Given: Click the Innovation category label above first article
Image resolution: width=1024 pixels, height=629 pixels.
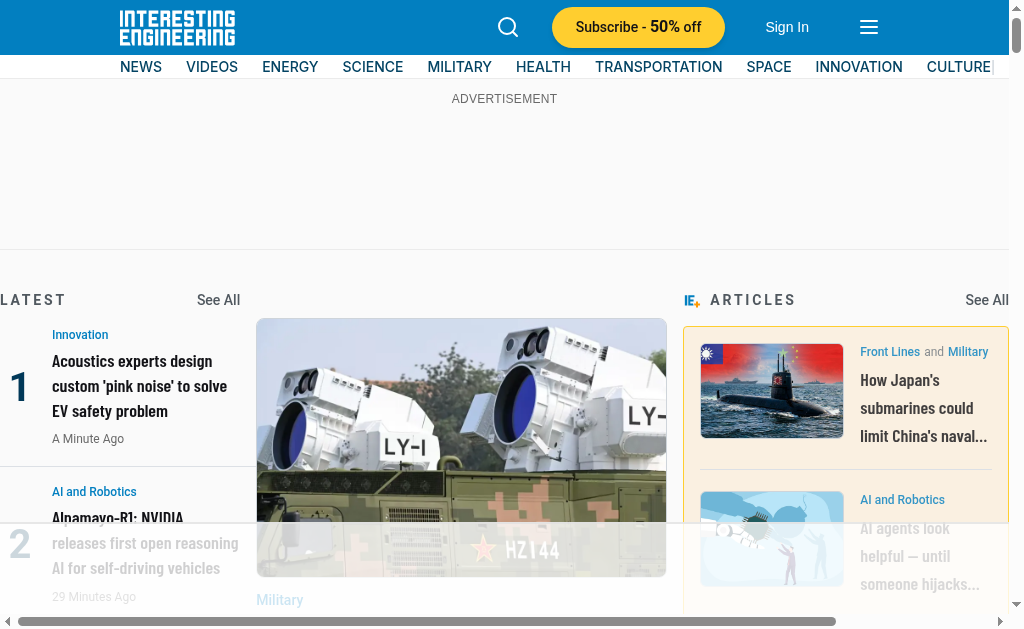Looking at the screenshot, I should [x=80, y=335].
